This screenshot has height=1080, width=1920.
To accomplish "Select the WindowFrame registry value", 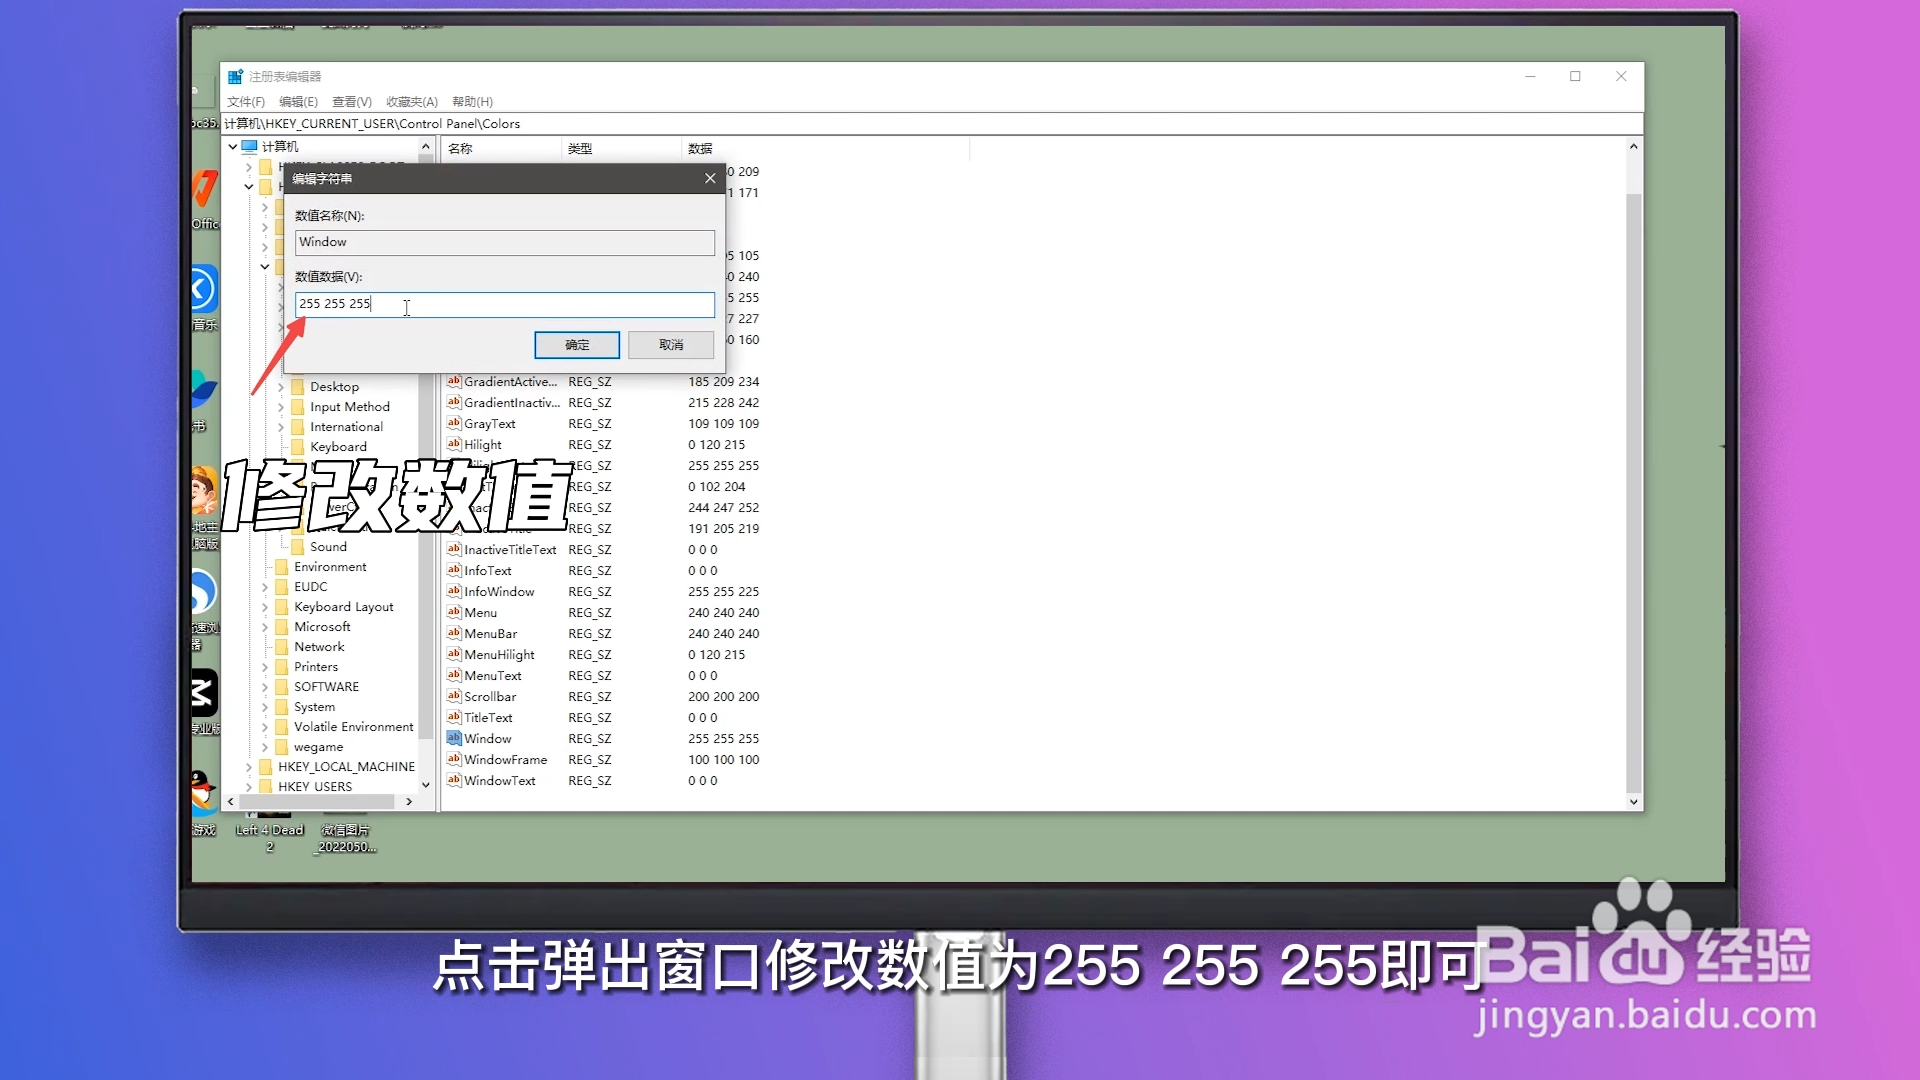I will coord(505,759).
